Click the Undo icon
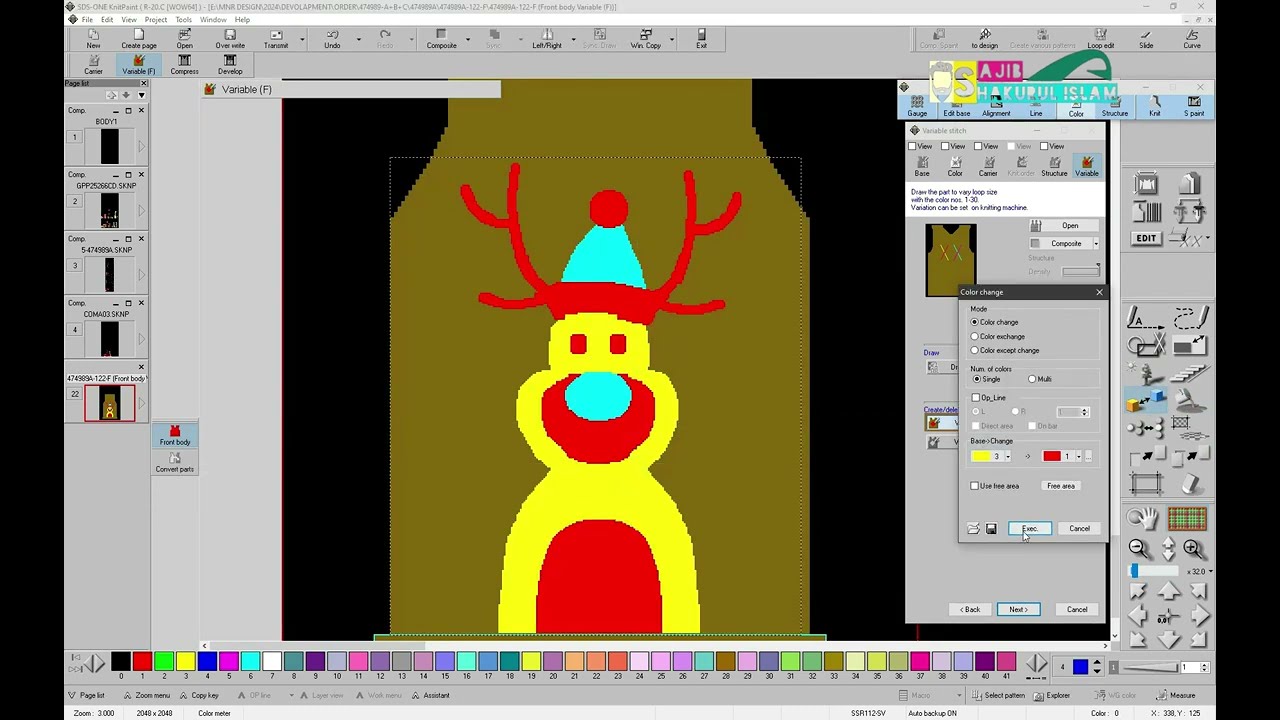1280x720 pixels. click(332, 39)
